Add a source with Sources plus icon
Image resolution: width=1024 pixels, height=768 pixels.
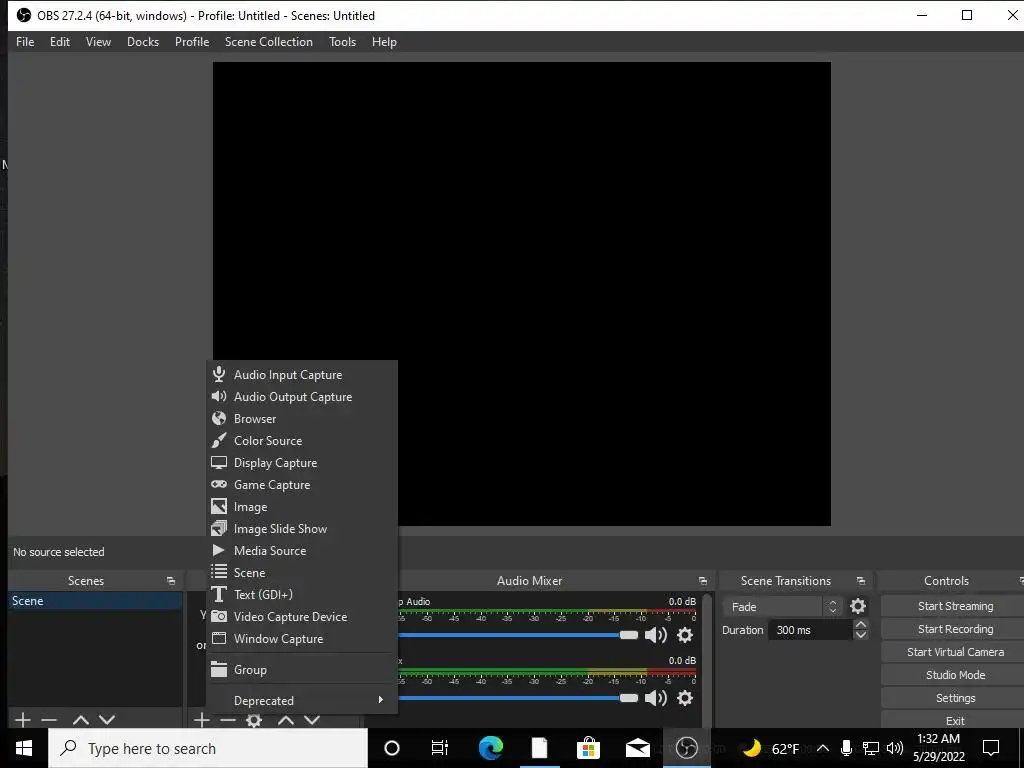[202, 720]
